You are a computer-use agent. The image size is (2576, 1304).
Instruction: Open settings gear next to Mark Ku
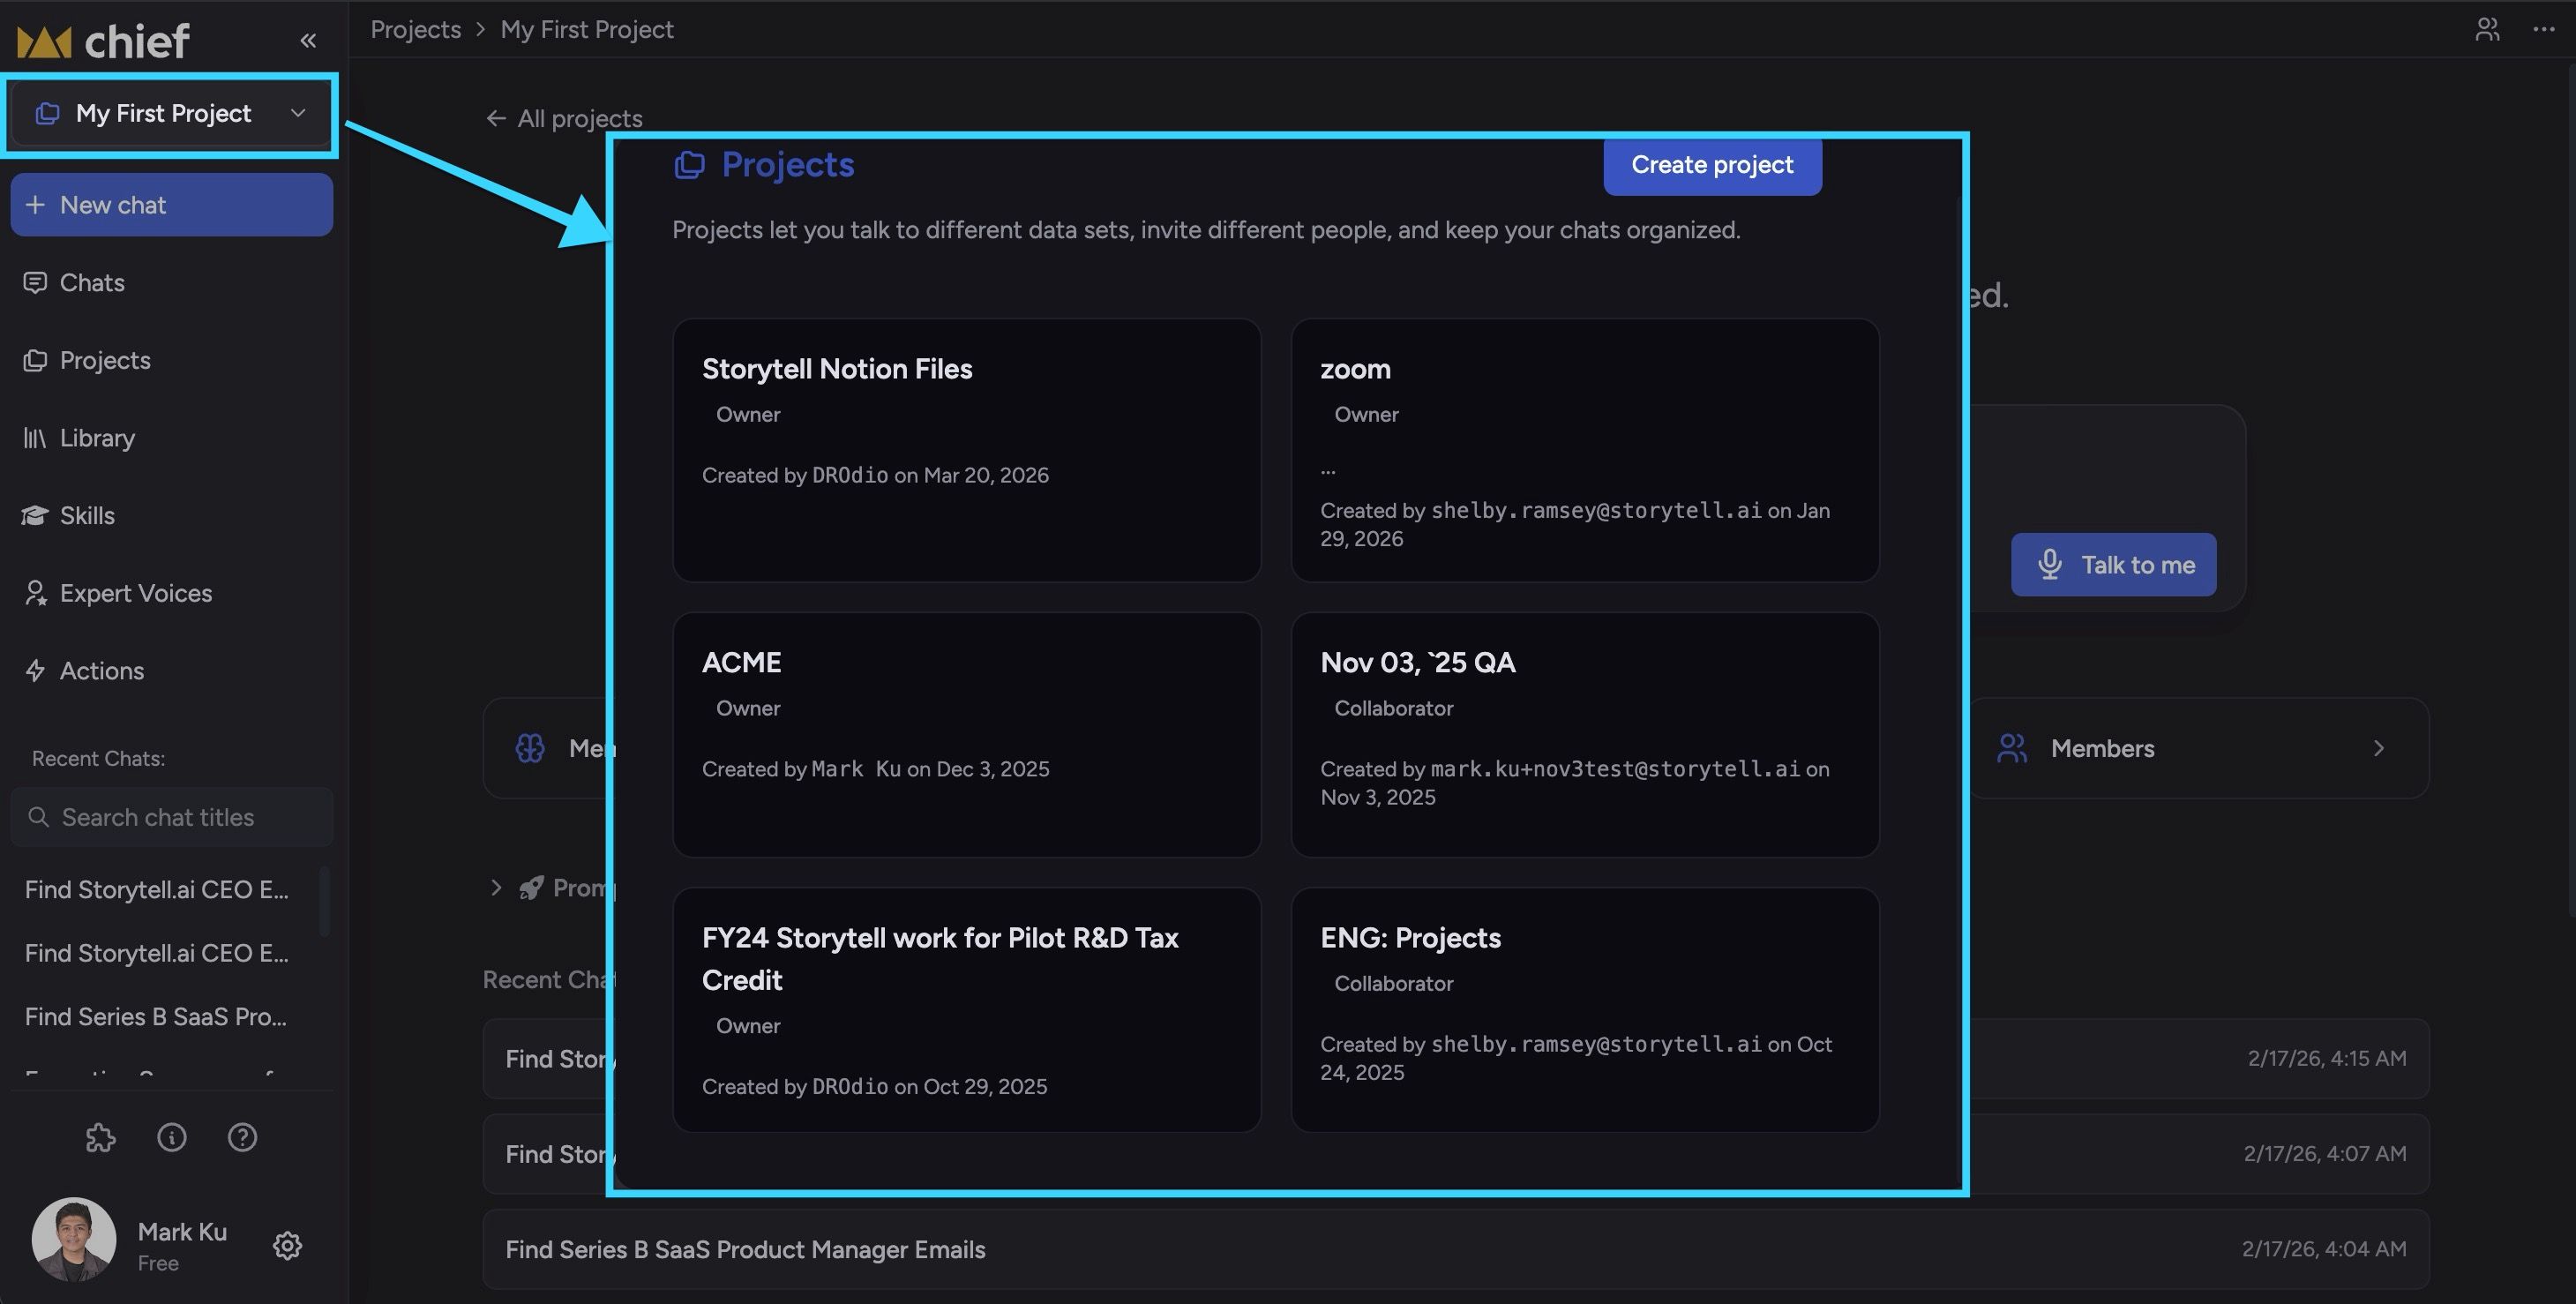click(287, 1245)
